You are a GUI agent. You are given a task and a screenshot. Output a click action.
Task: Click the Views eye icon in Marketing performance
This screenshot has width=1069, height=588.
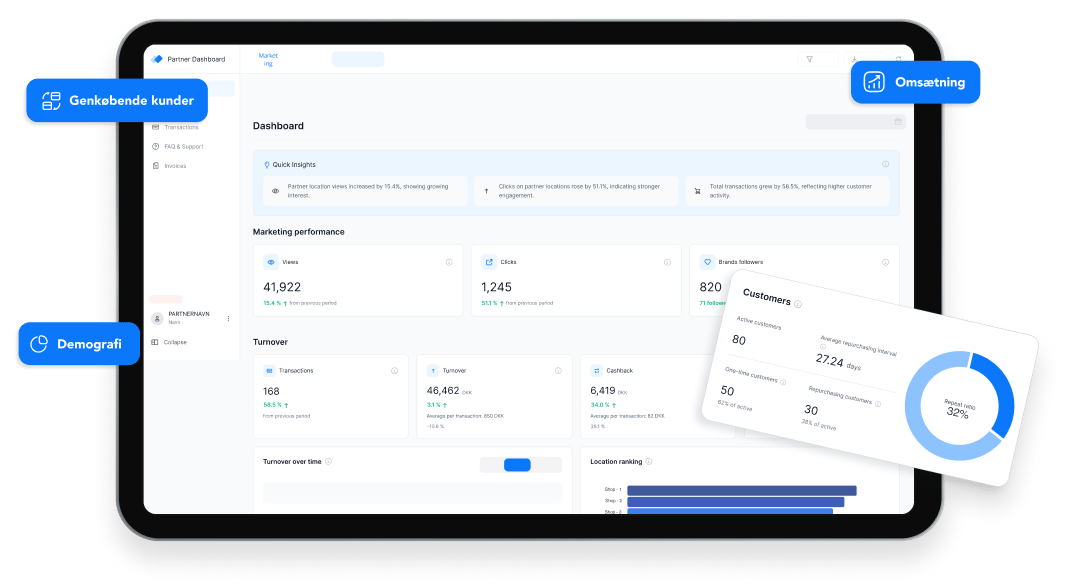pos(271,262)
